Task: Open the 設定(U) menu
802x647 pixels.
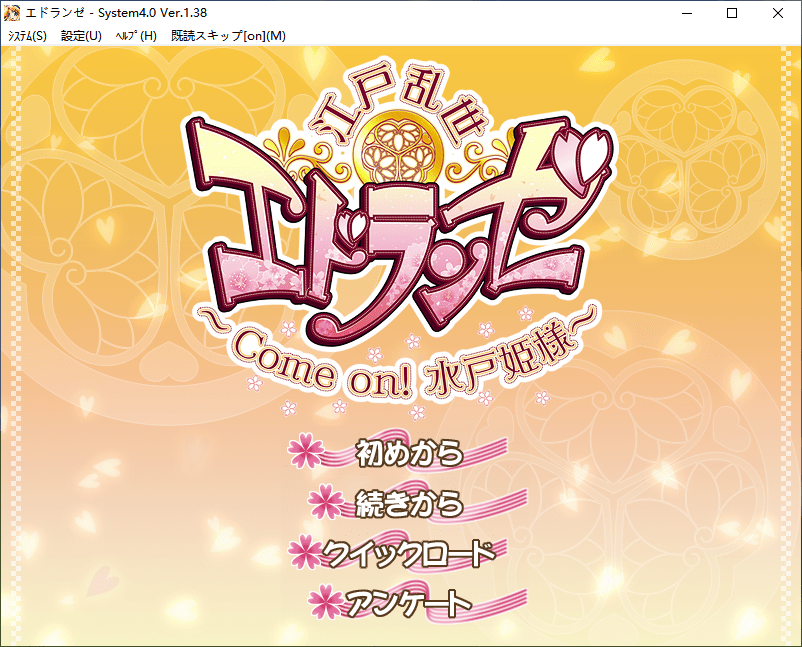Action: point(81,36)
